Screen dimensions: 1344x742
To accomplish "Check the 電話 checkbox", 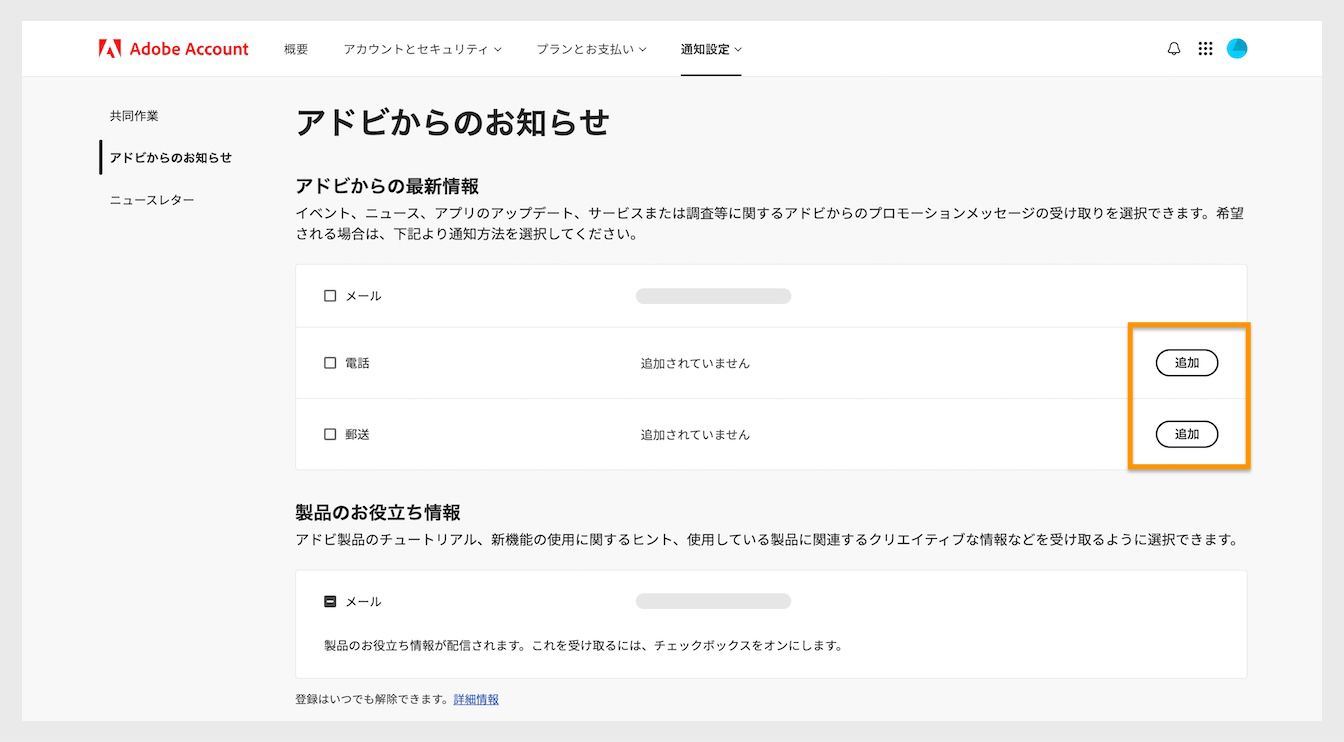I will click(330, 363).
